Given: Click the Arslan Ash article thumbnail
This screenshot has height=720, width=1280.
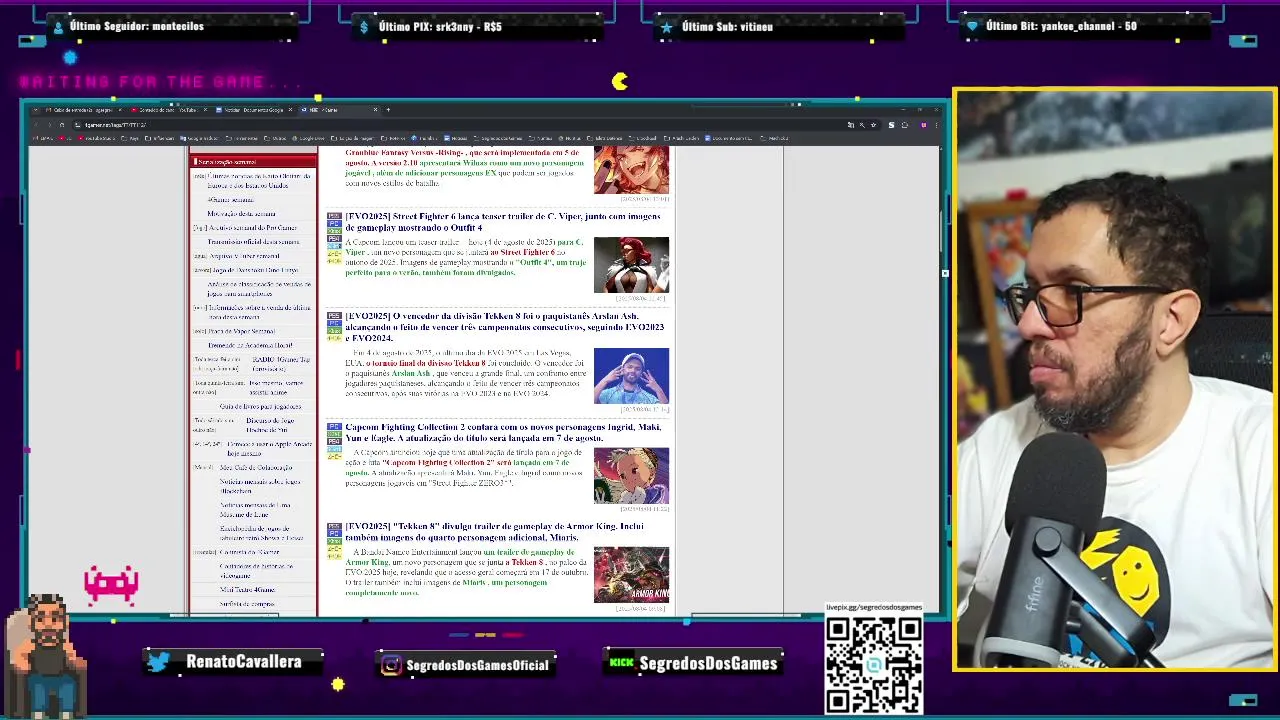Looking at the screenshot, I should pos(631,376).
